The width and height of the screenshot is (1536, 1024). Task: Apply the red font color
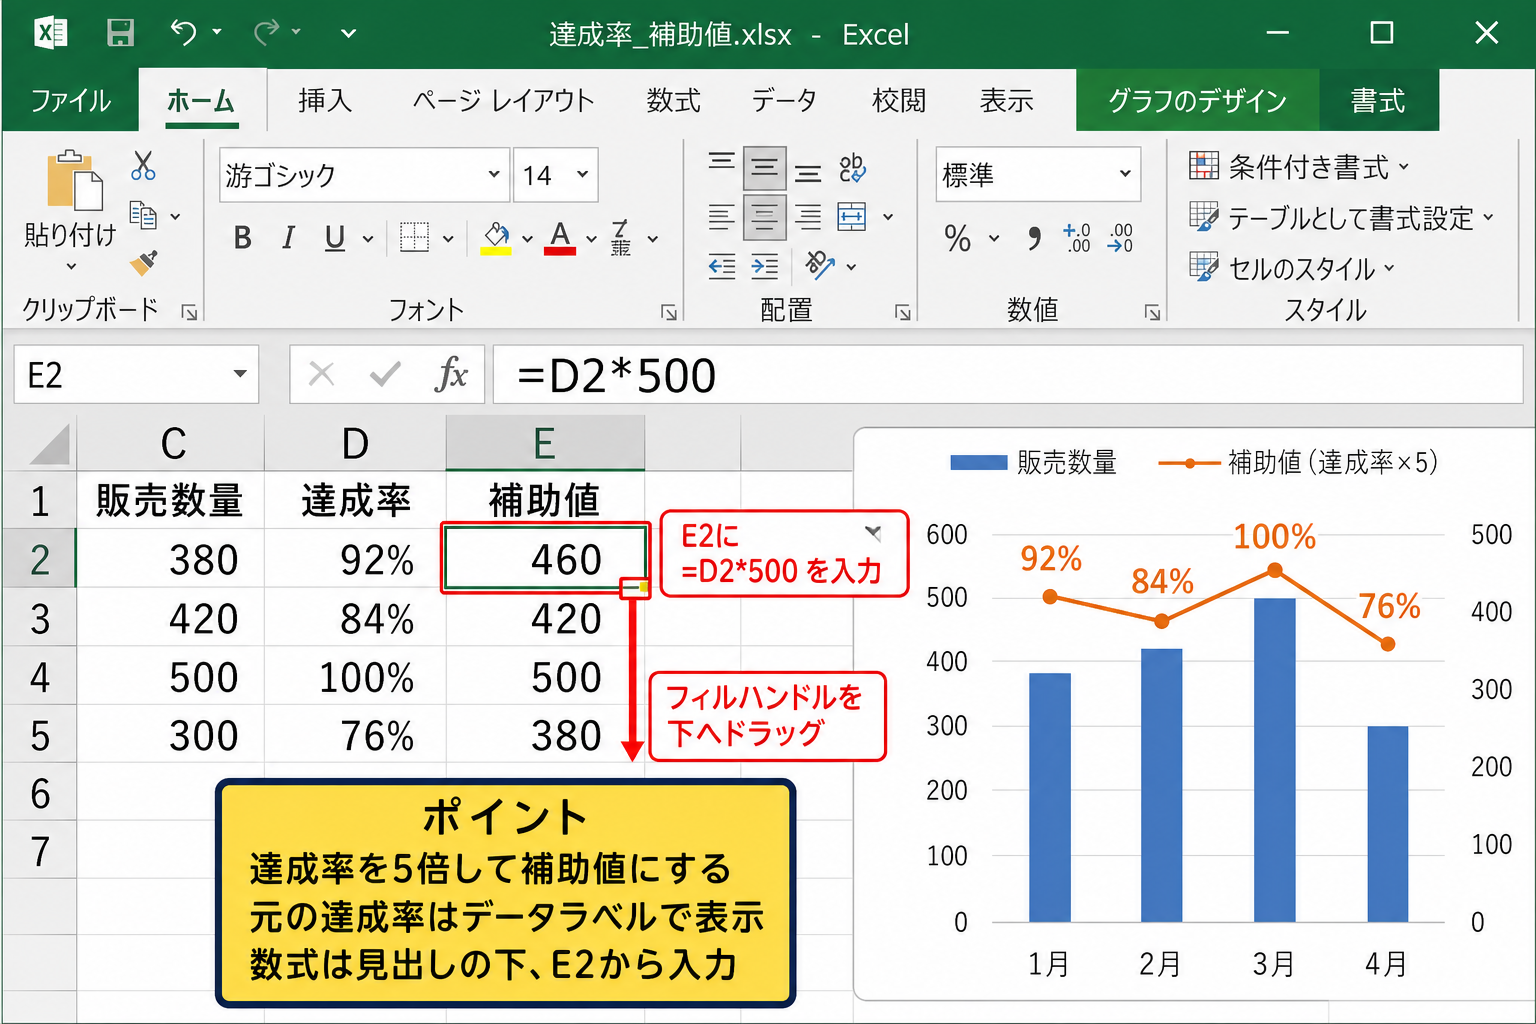point(560,238)
